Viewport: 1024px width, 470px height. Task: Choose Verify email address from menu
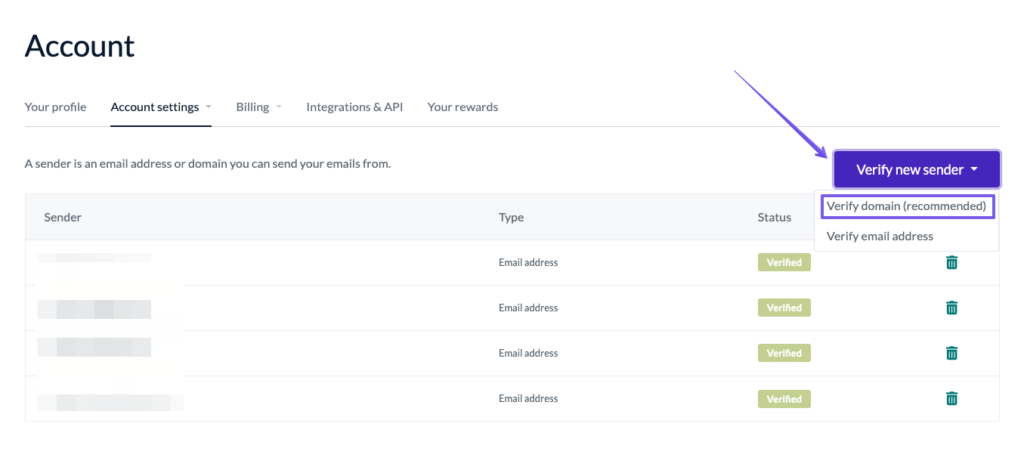tap(879, 236)
